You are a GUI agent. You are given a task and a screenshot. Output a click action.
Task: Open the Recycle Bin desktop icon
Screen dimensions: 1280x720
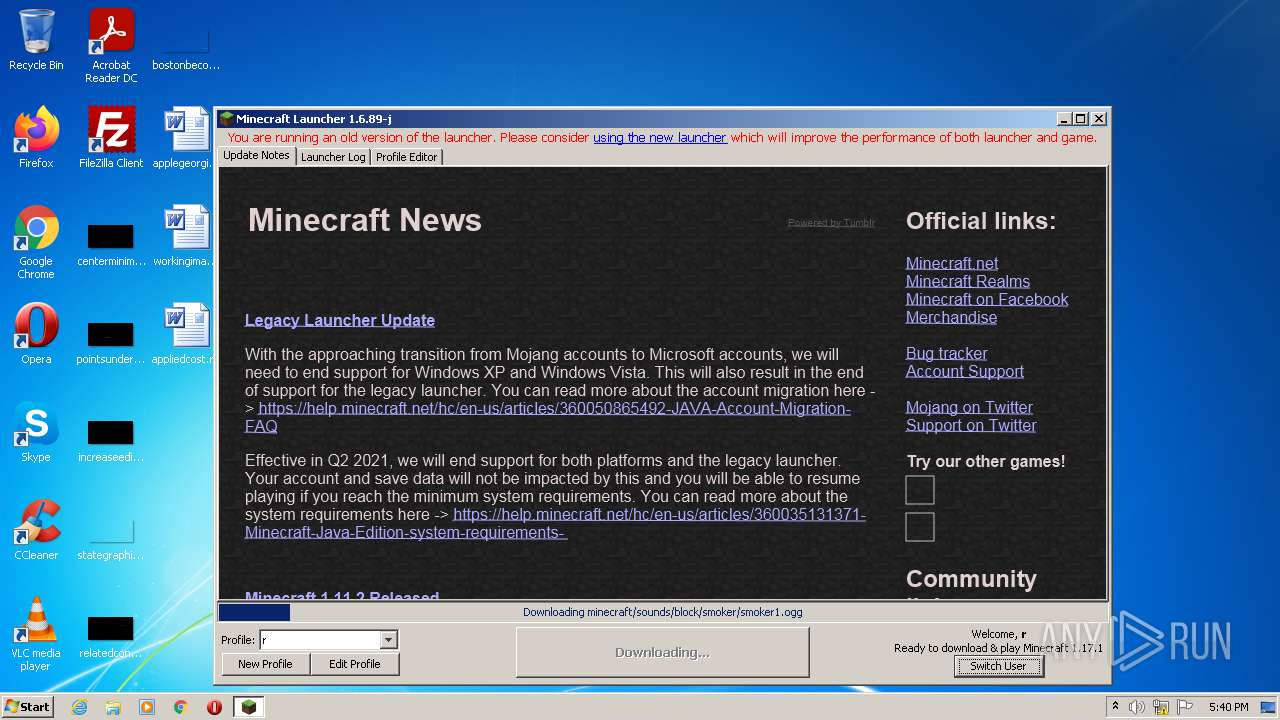click(36, 40)
